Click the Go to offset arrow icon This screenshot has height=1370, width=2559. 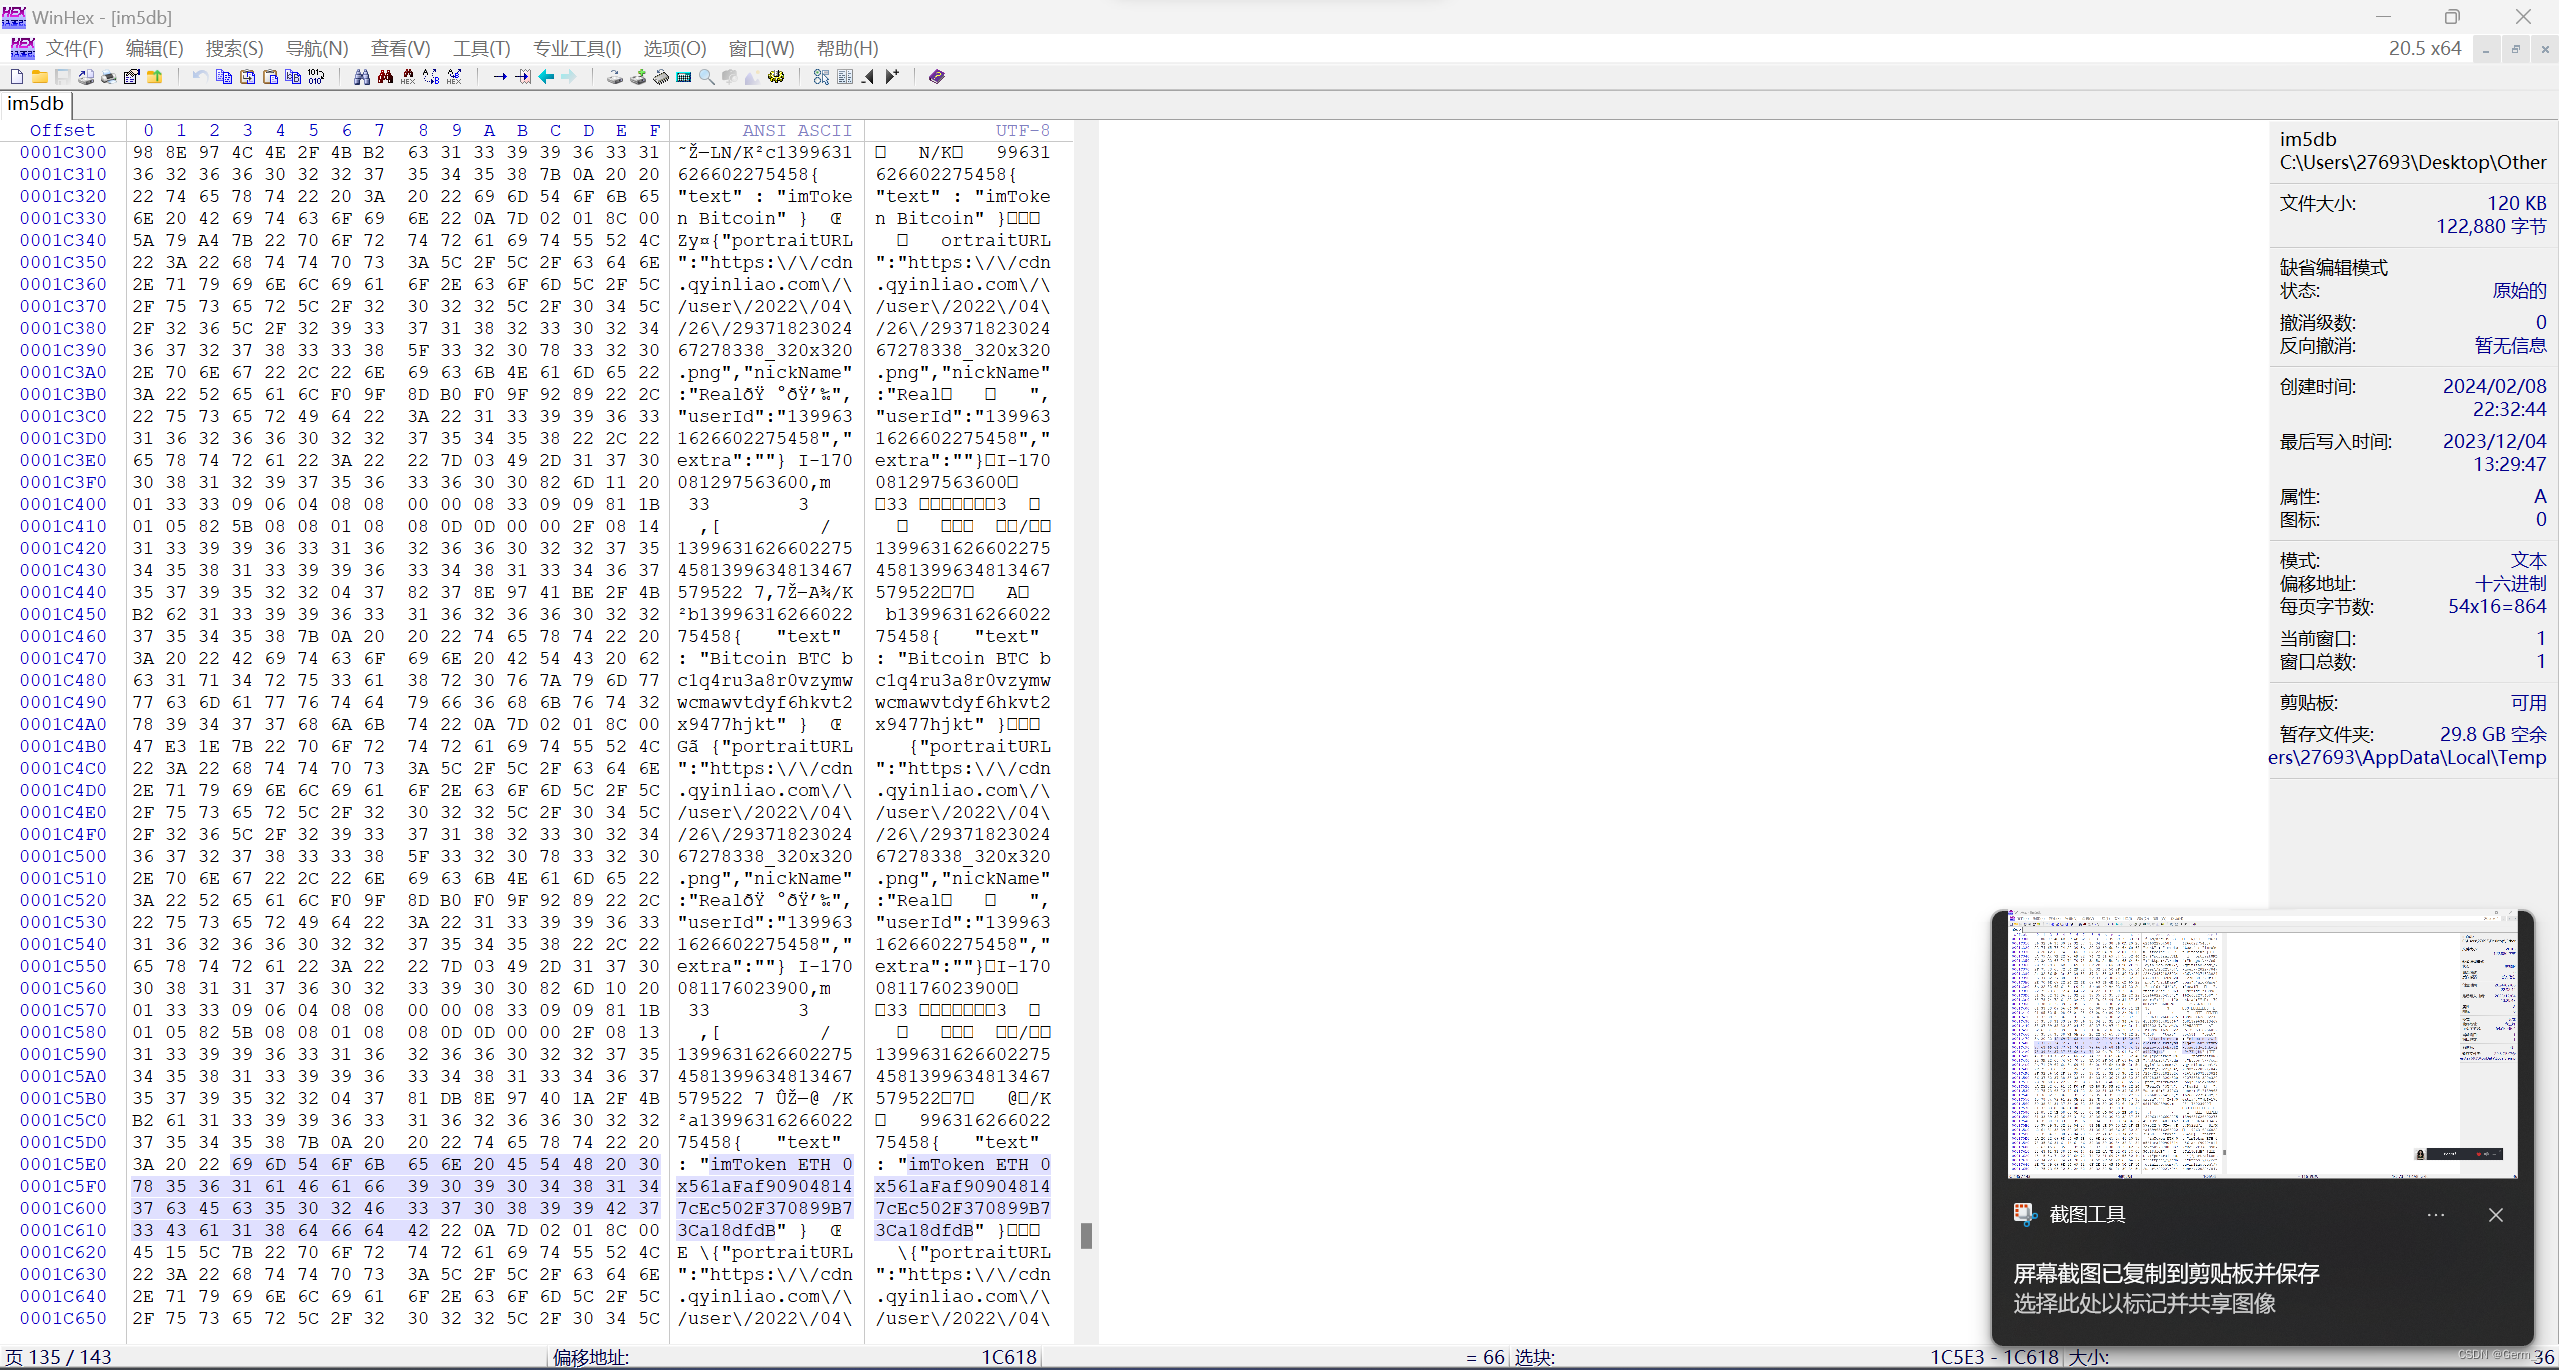pos(500,77)
